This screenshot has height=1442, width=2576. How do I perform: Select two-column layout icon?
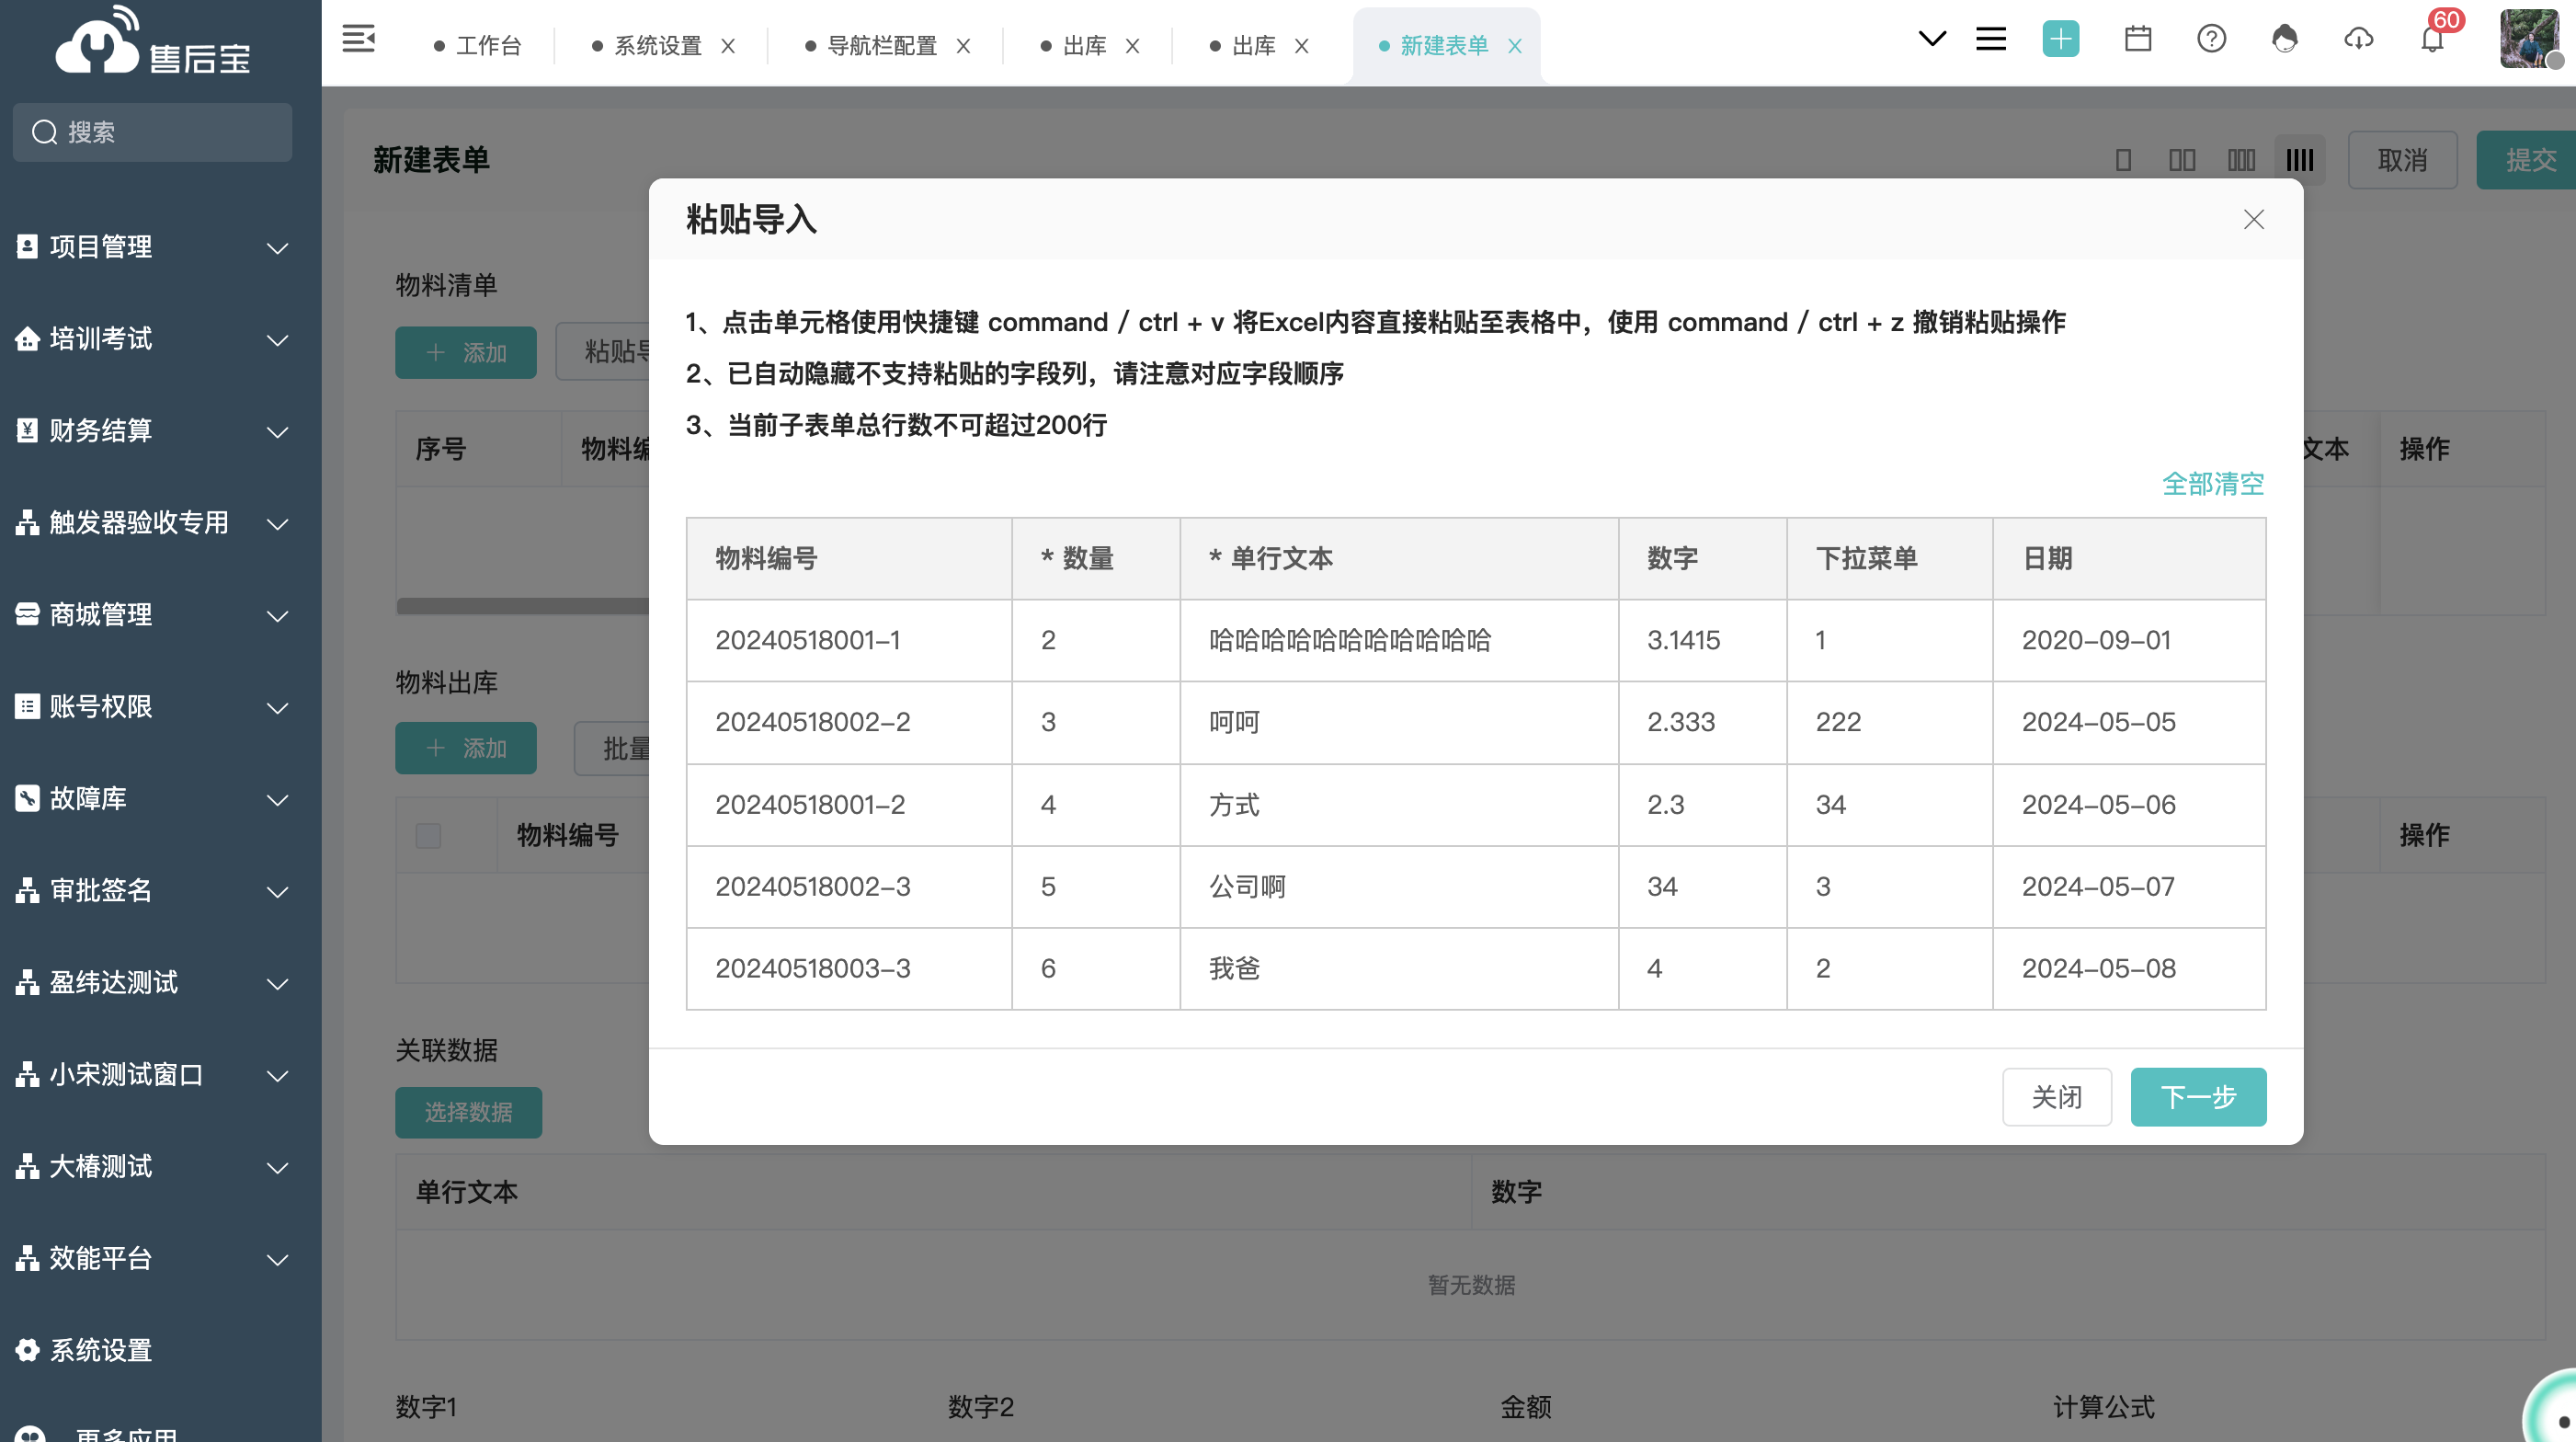coord(2182,160)
